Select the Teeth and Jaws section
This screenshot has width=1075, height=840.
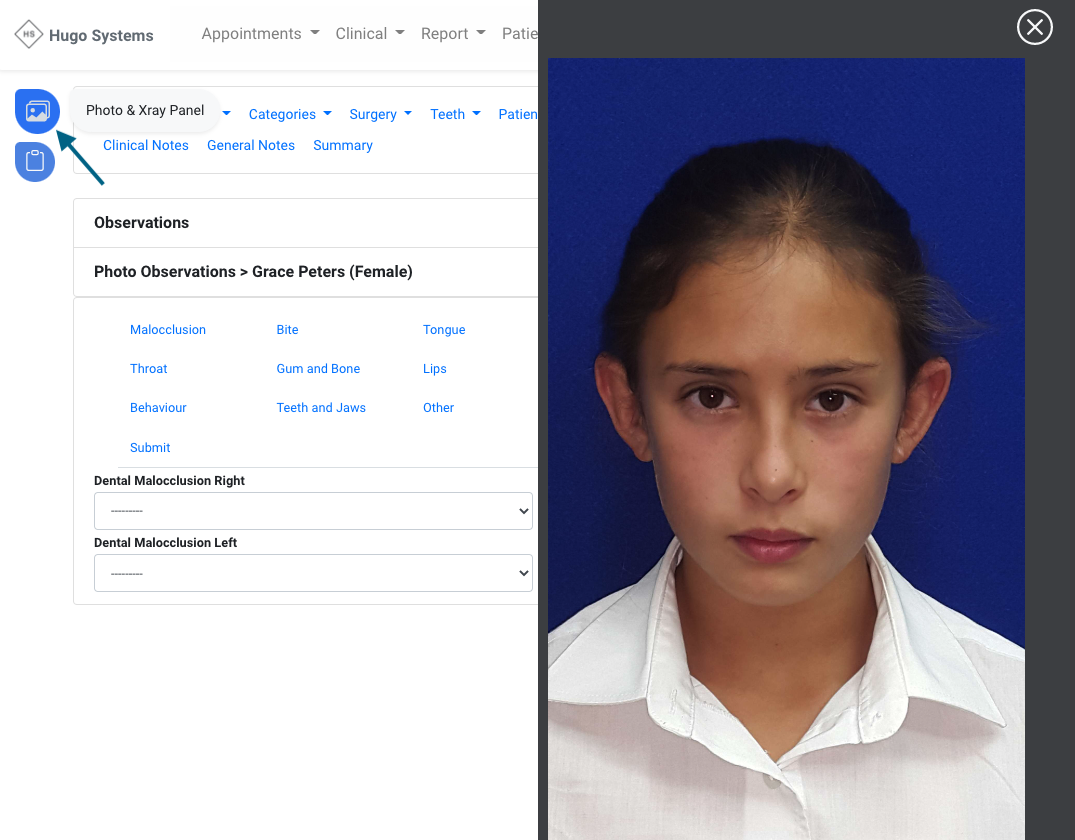321,408
